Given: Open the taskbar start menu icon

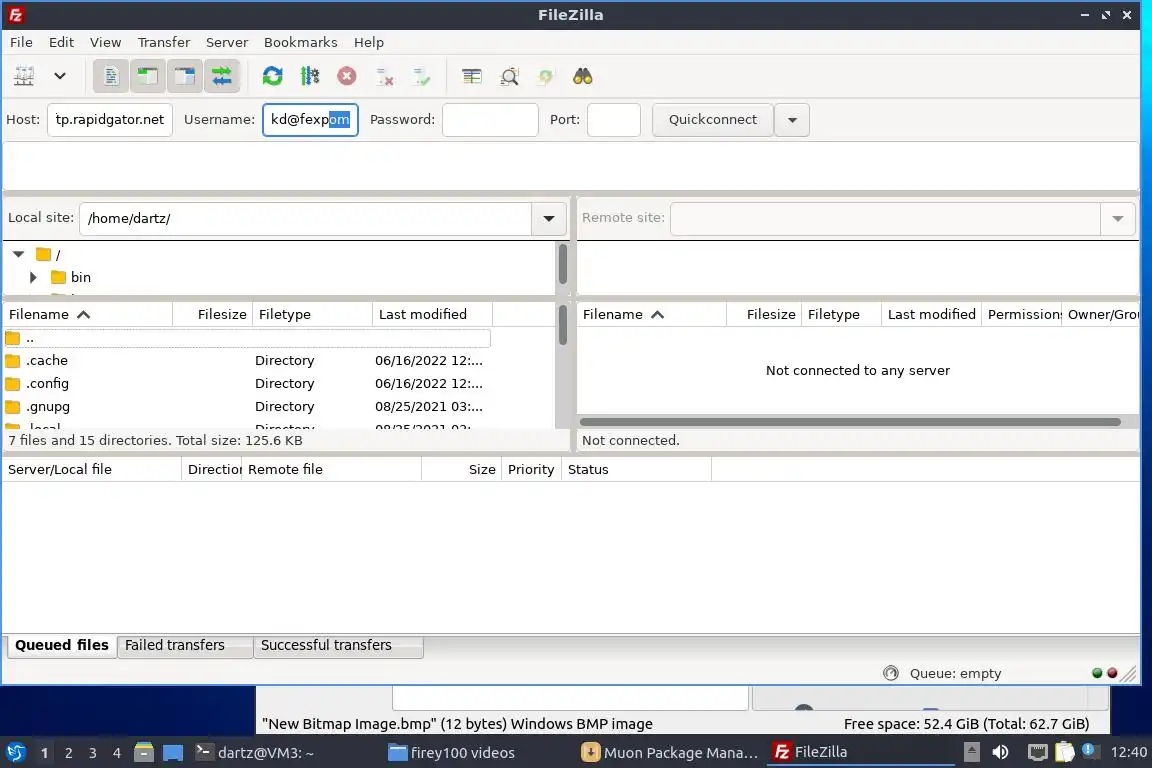Looking at the screenshot, I should 15,753.
